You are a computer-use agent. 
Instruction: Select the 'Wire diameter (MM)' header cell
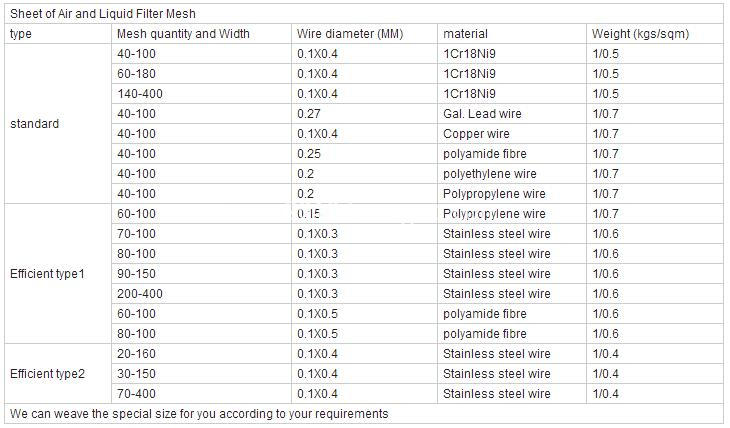pyautogui.click(x=349, y=34)
